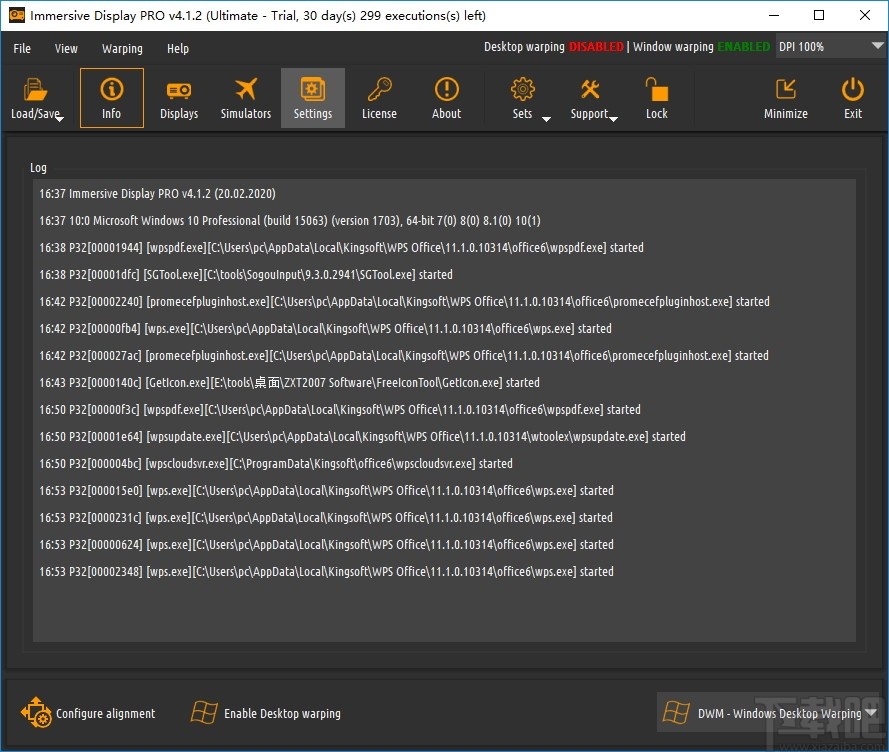Viewport: 889px width, 752px height.
Task: Click the Minimize toolbar icon
Action: [x=786, y=89]
